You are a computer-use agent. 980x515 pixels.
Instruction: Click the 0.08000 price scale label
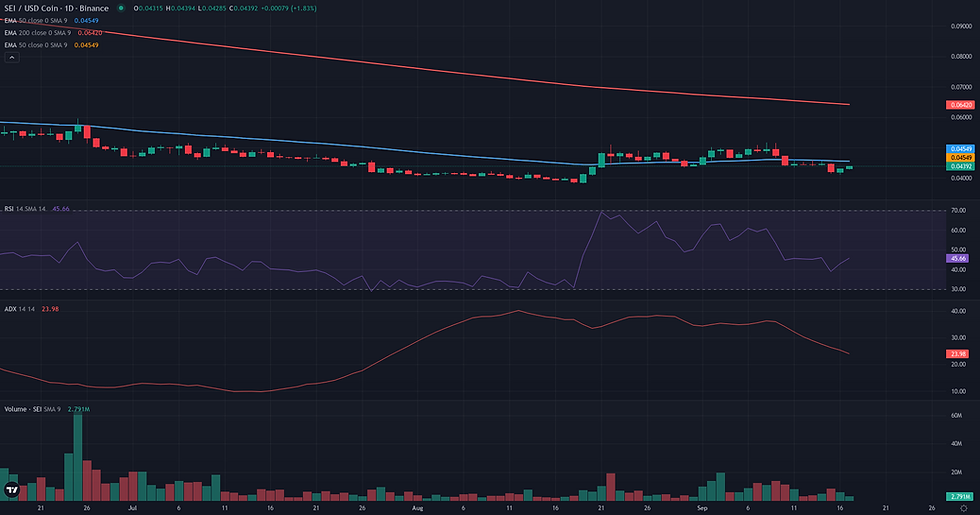pos(961,56)
